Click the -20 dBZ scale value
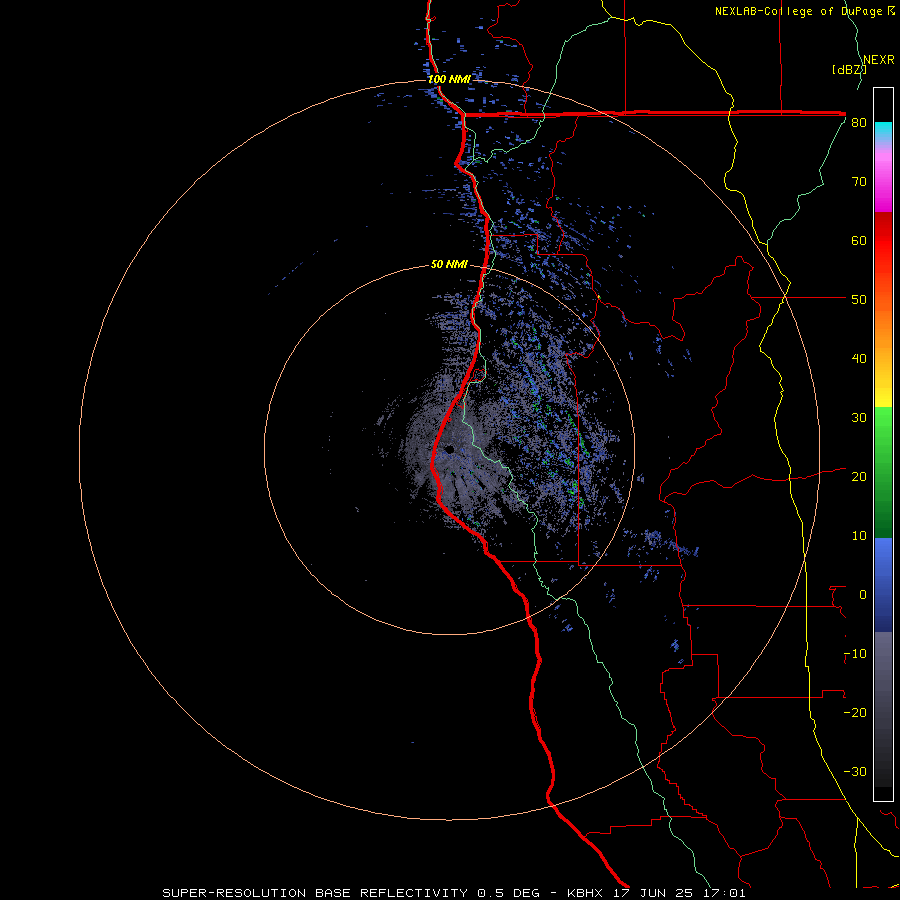This screenshot has width=900, height=900. click(855, 713)
